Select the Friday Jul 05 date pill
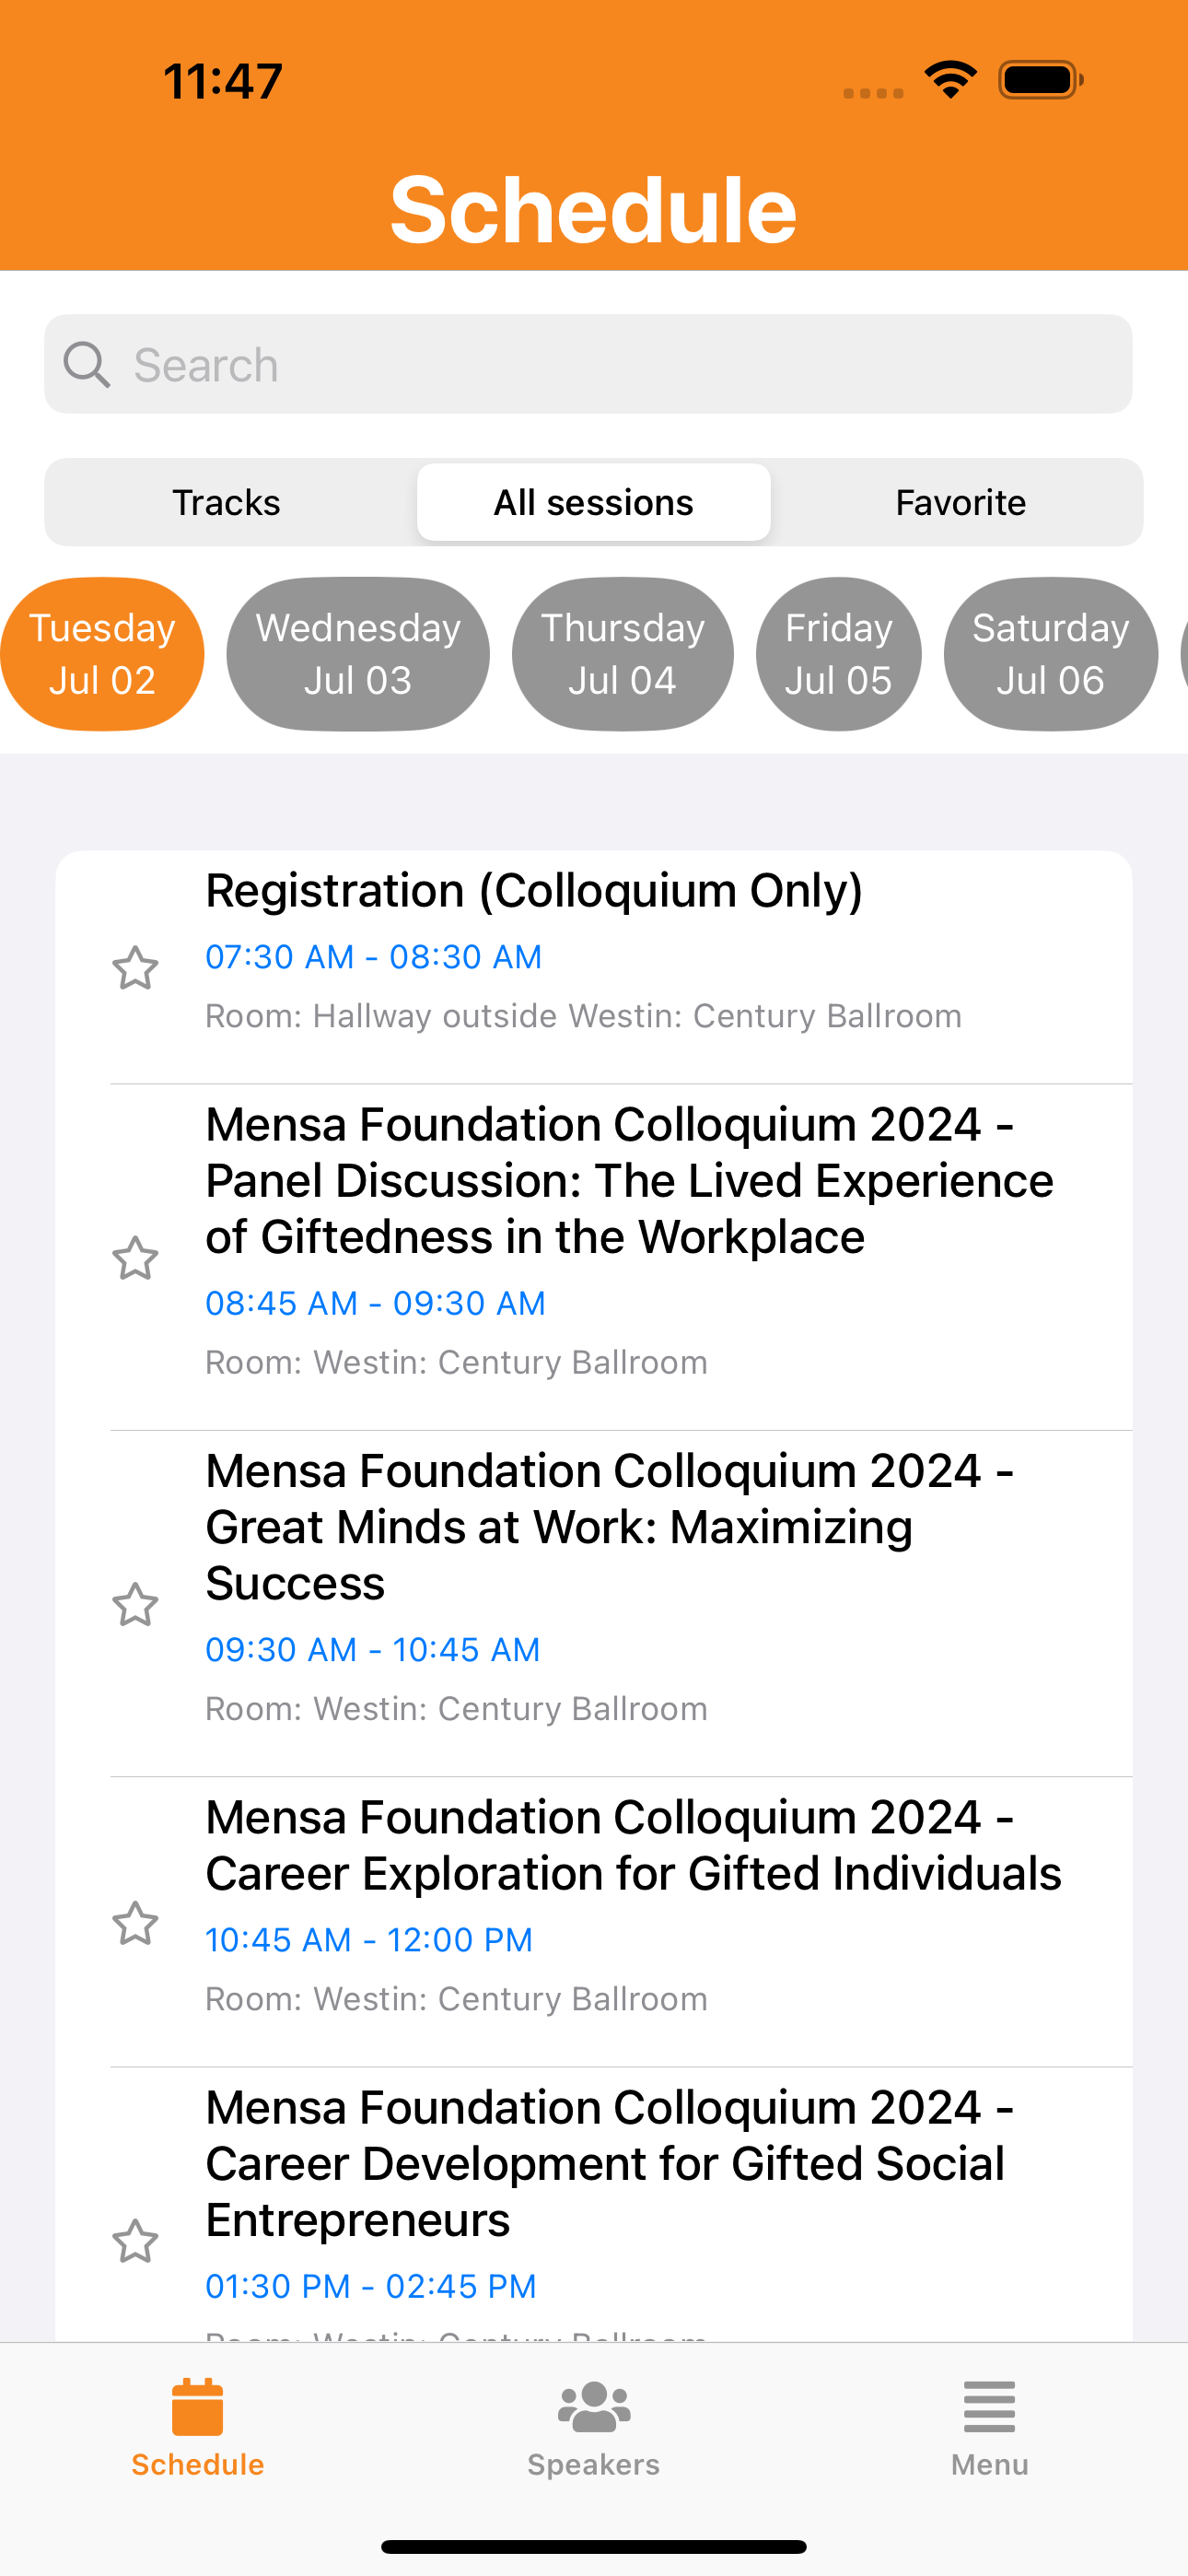The image size is (1188, 2576). tap(838, 654)
